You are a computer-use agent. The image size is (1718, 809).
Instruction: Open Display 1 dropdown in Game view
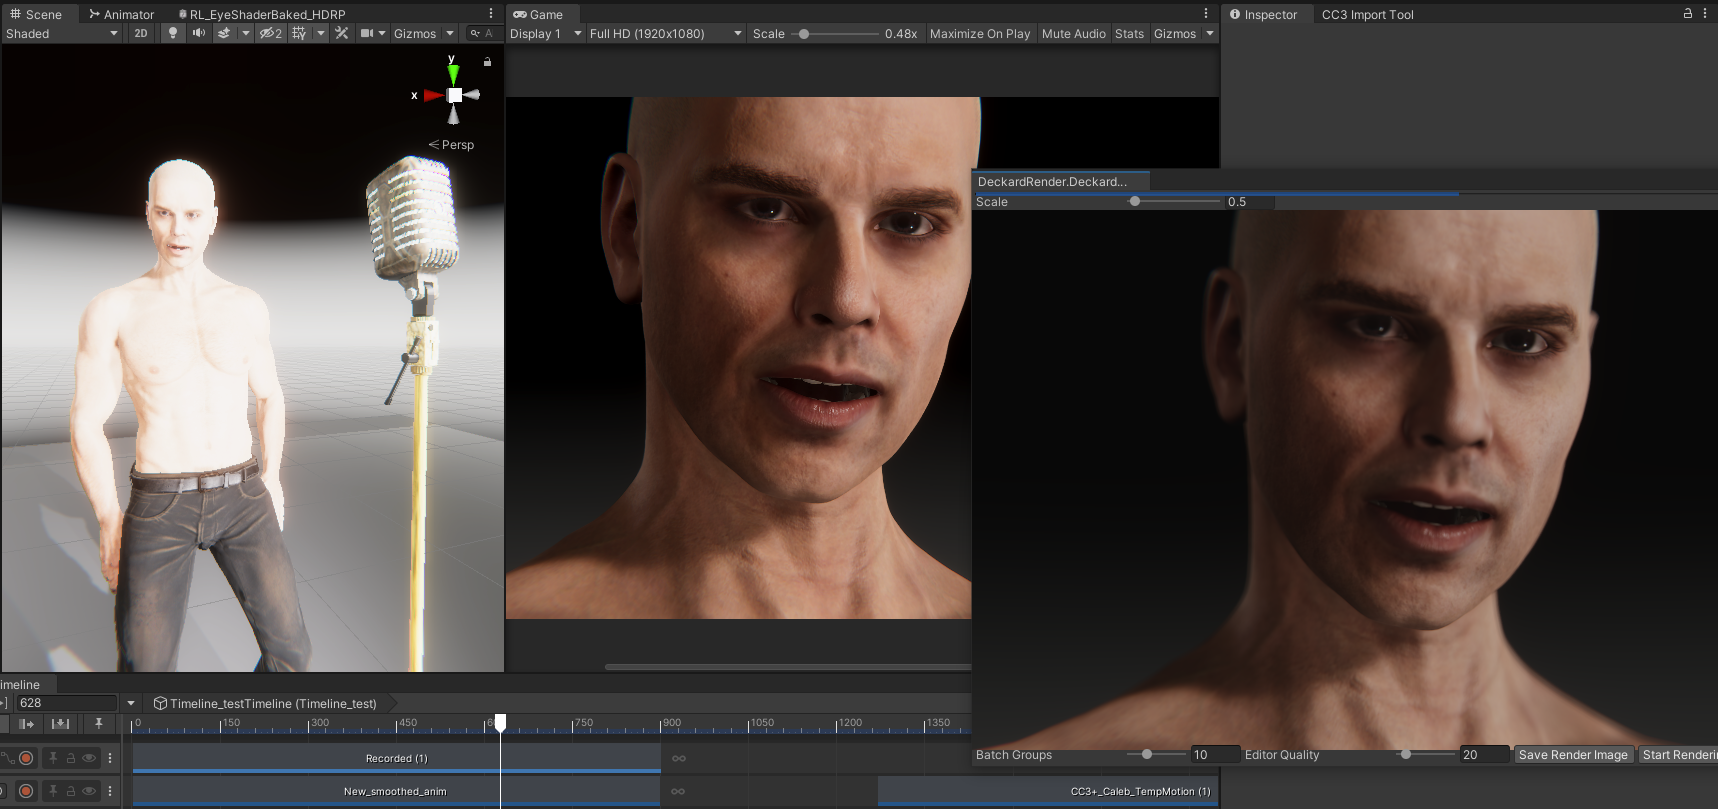click(x=545, y=33)
